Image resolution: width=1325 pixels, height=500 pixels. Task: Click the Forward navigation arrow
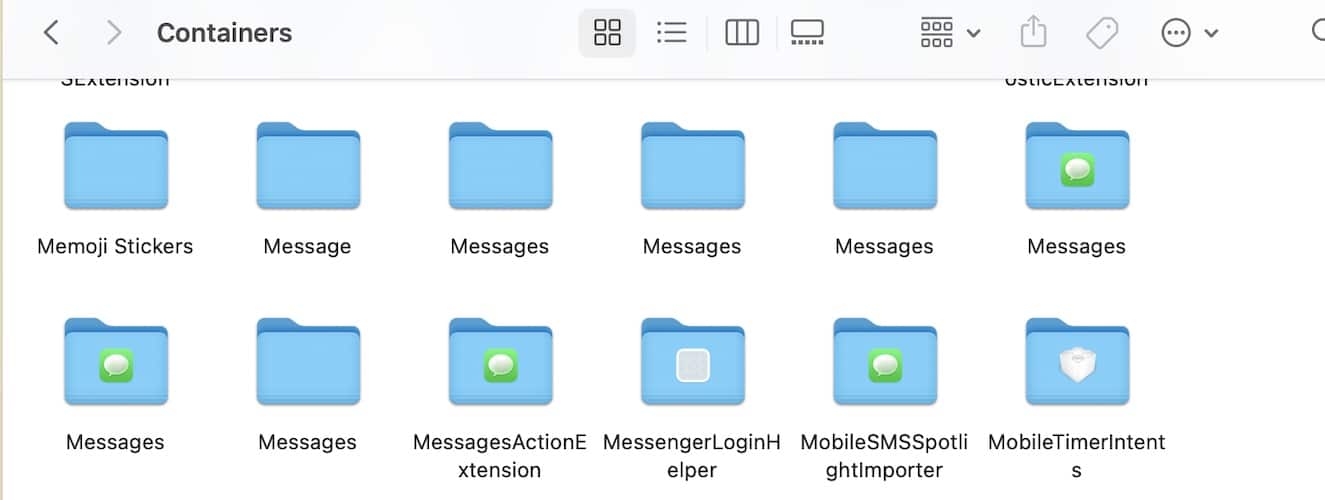[x=114, y=33]
